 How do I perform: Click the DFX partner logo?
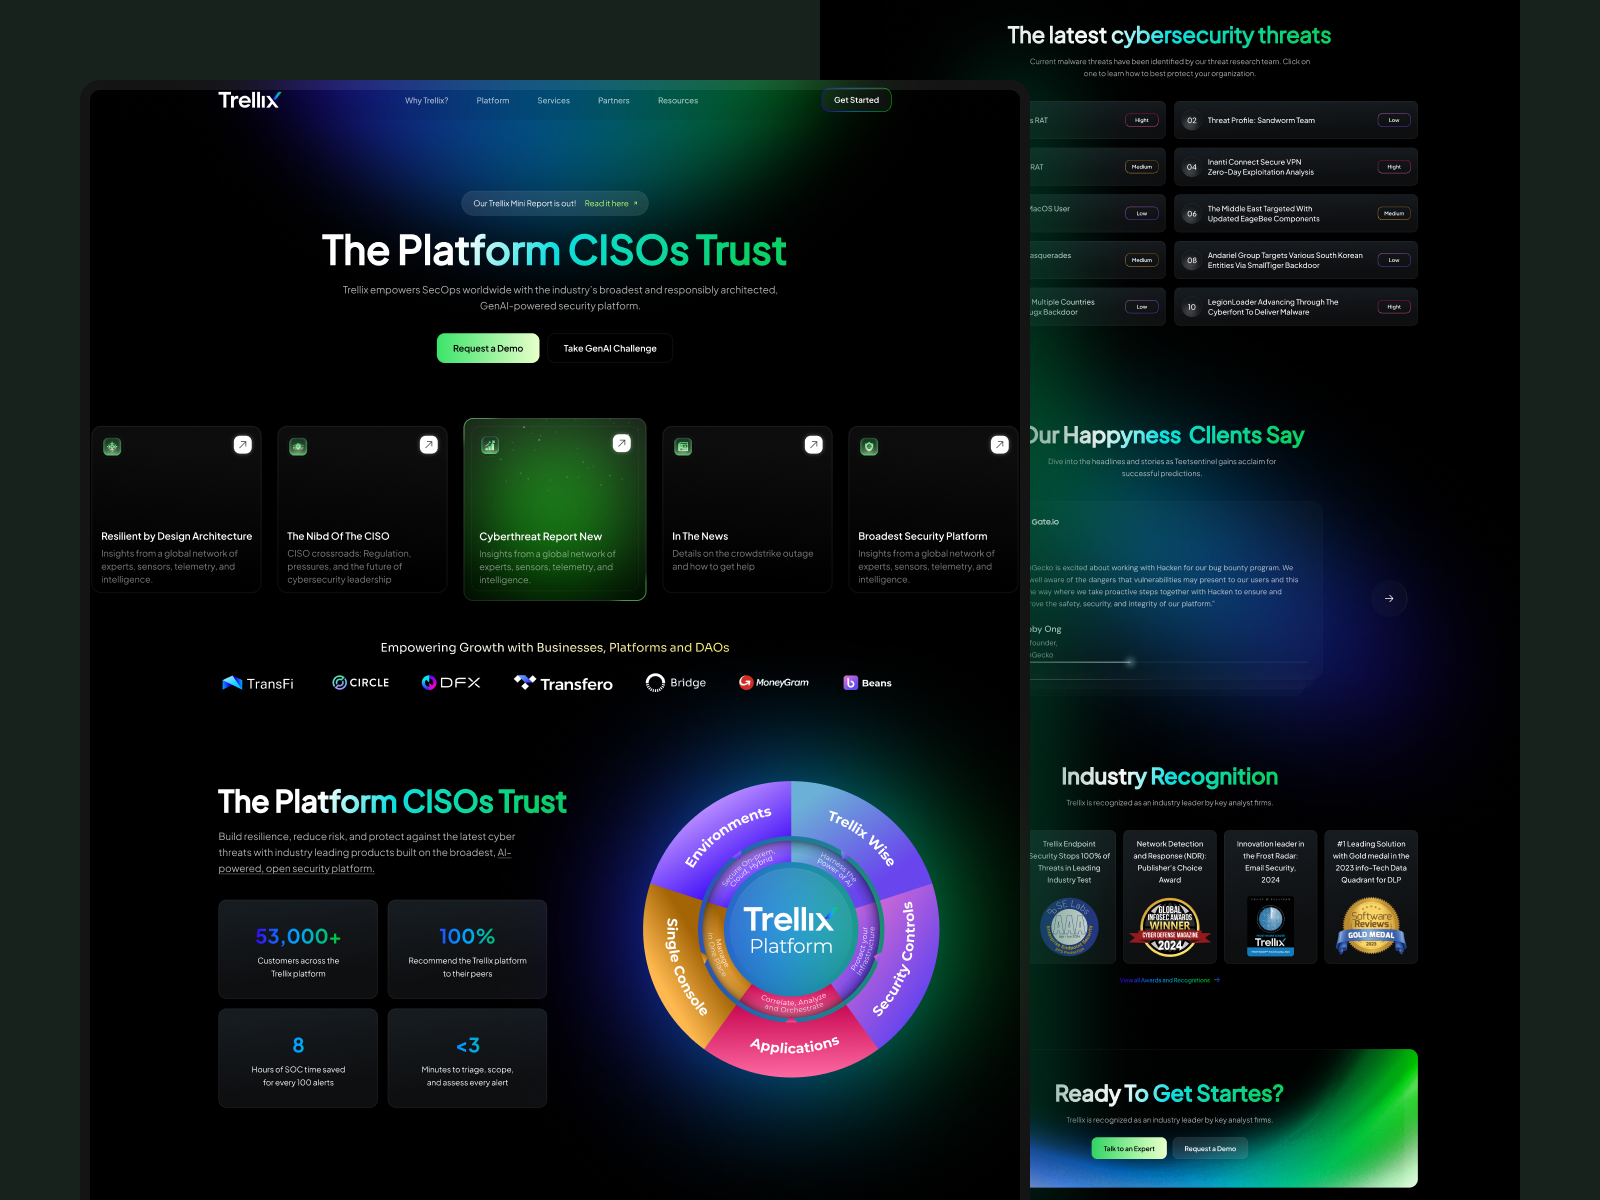point(451,682)
